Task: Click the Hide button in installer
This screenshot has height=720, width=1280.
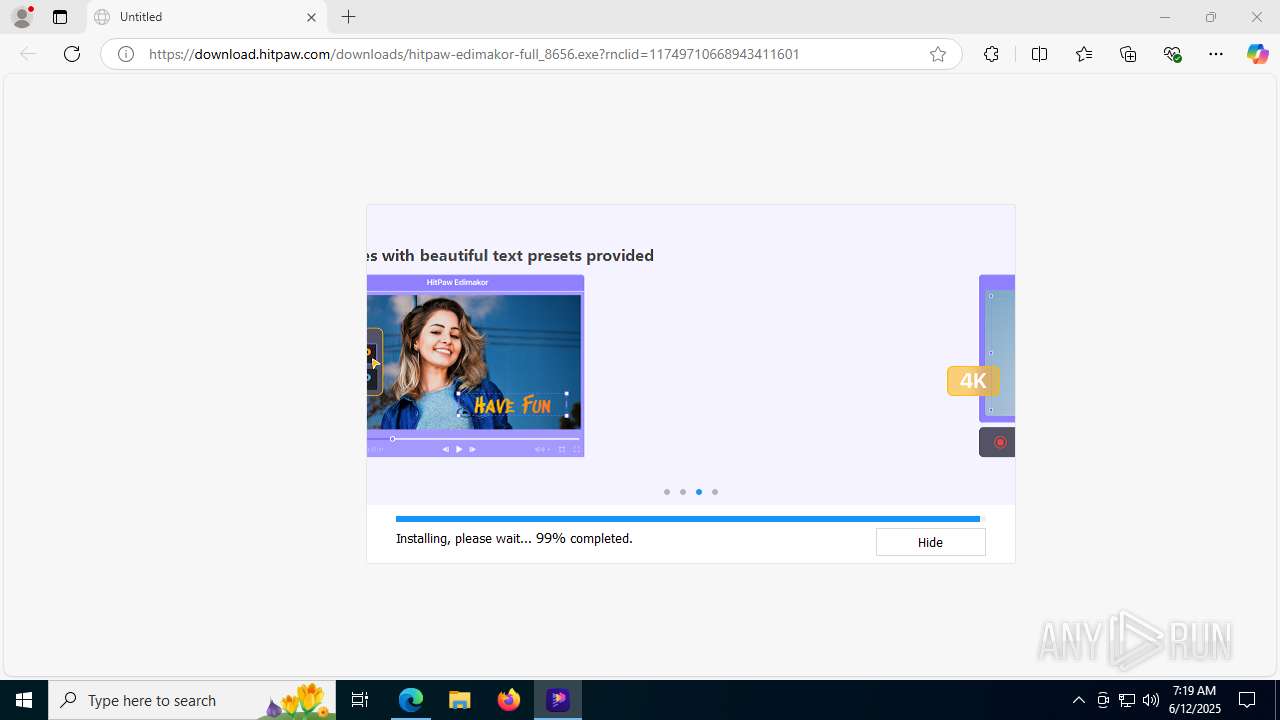Action: 930,542
